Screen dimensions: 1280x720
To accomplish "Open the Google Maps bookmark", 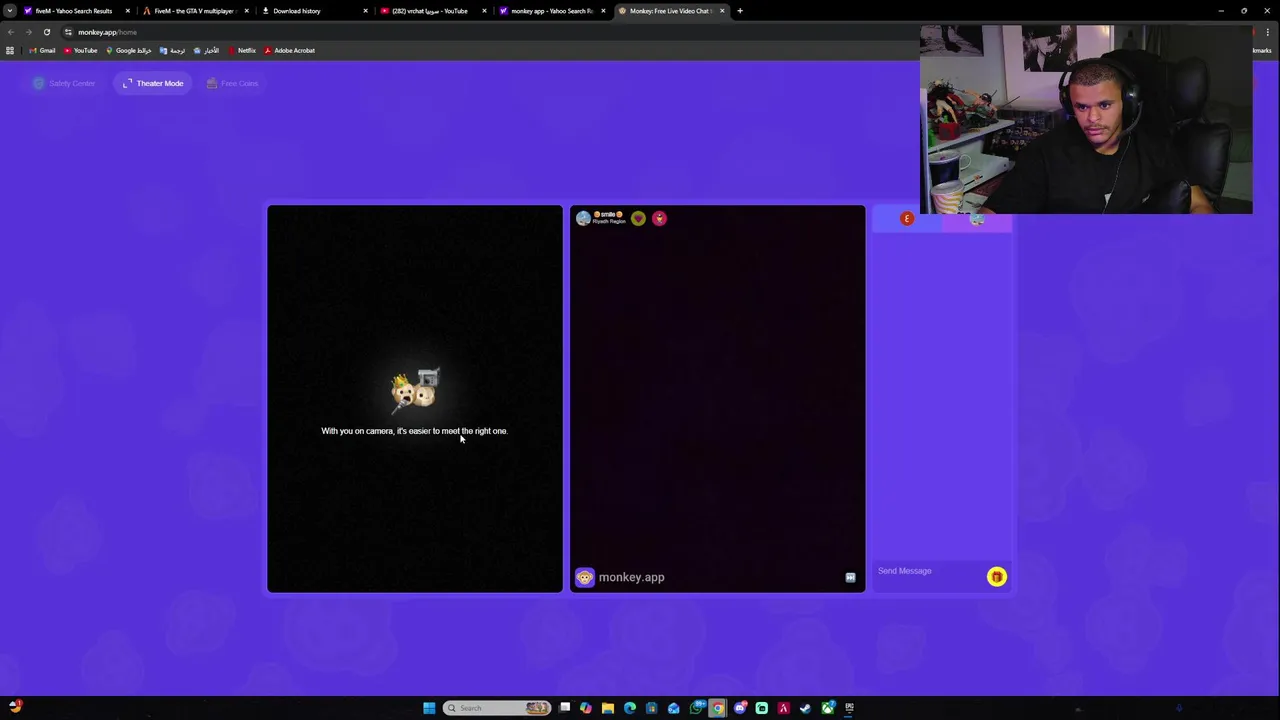I will 129,50.
